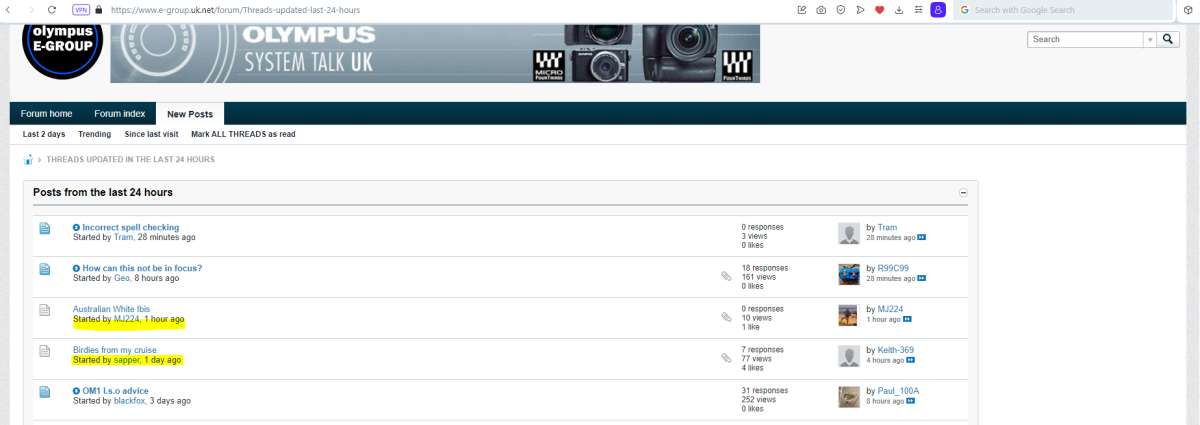
Task: Jump to first unread in Incorrect spell checking
Action: coord(76,227)
